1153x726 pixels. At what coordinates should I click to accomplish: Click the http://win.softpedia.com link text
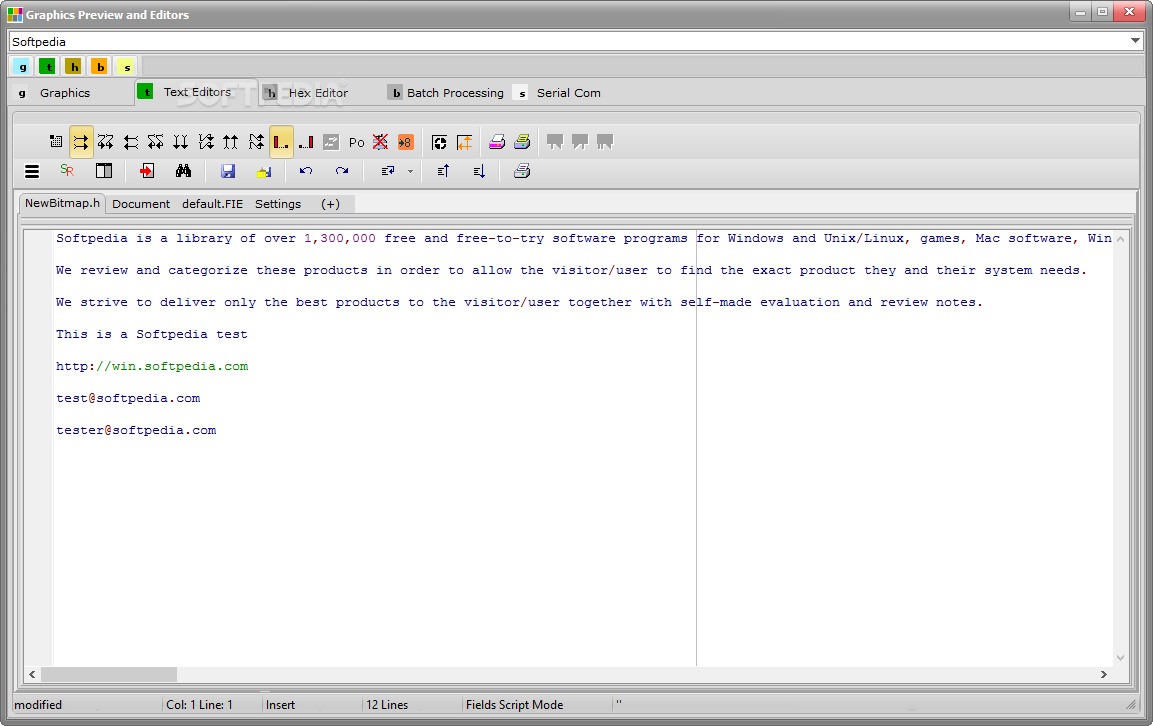pos(152,366)
